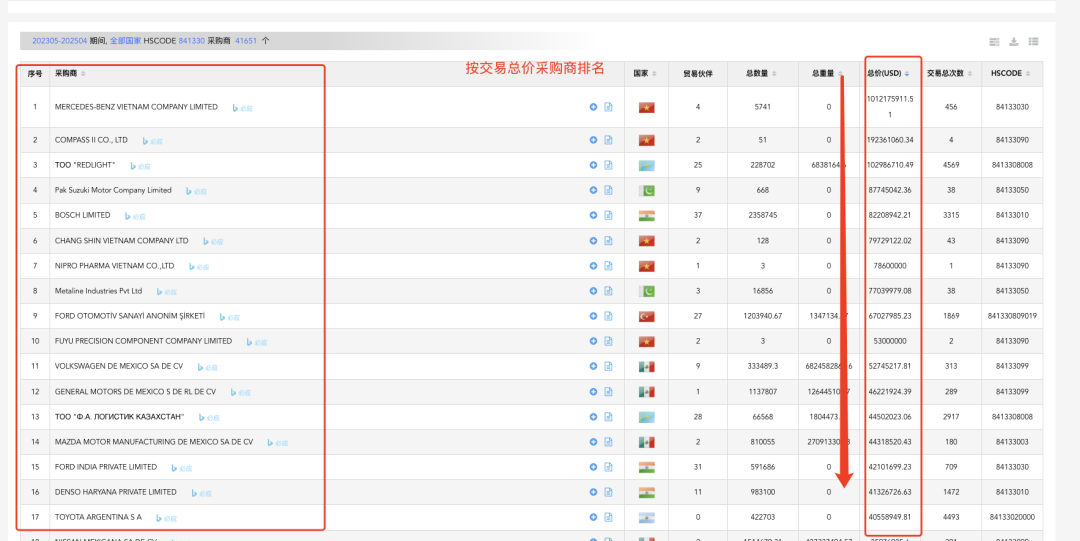Sort by 国家 column arrow

click(654, 74)
